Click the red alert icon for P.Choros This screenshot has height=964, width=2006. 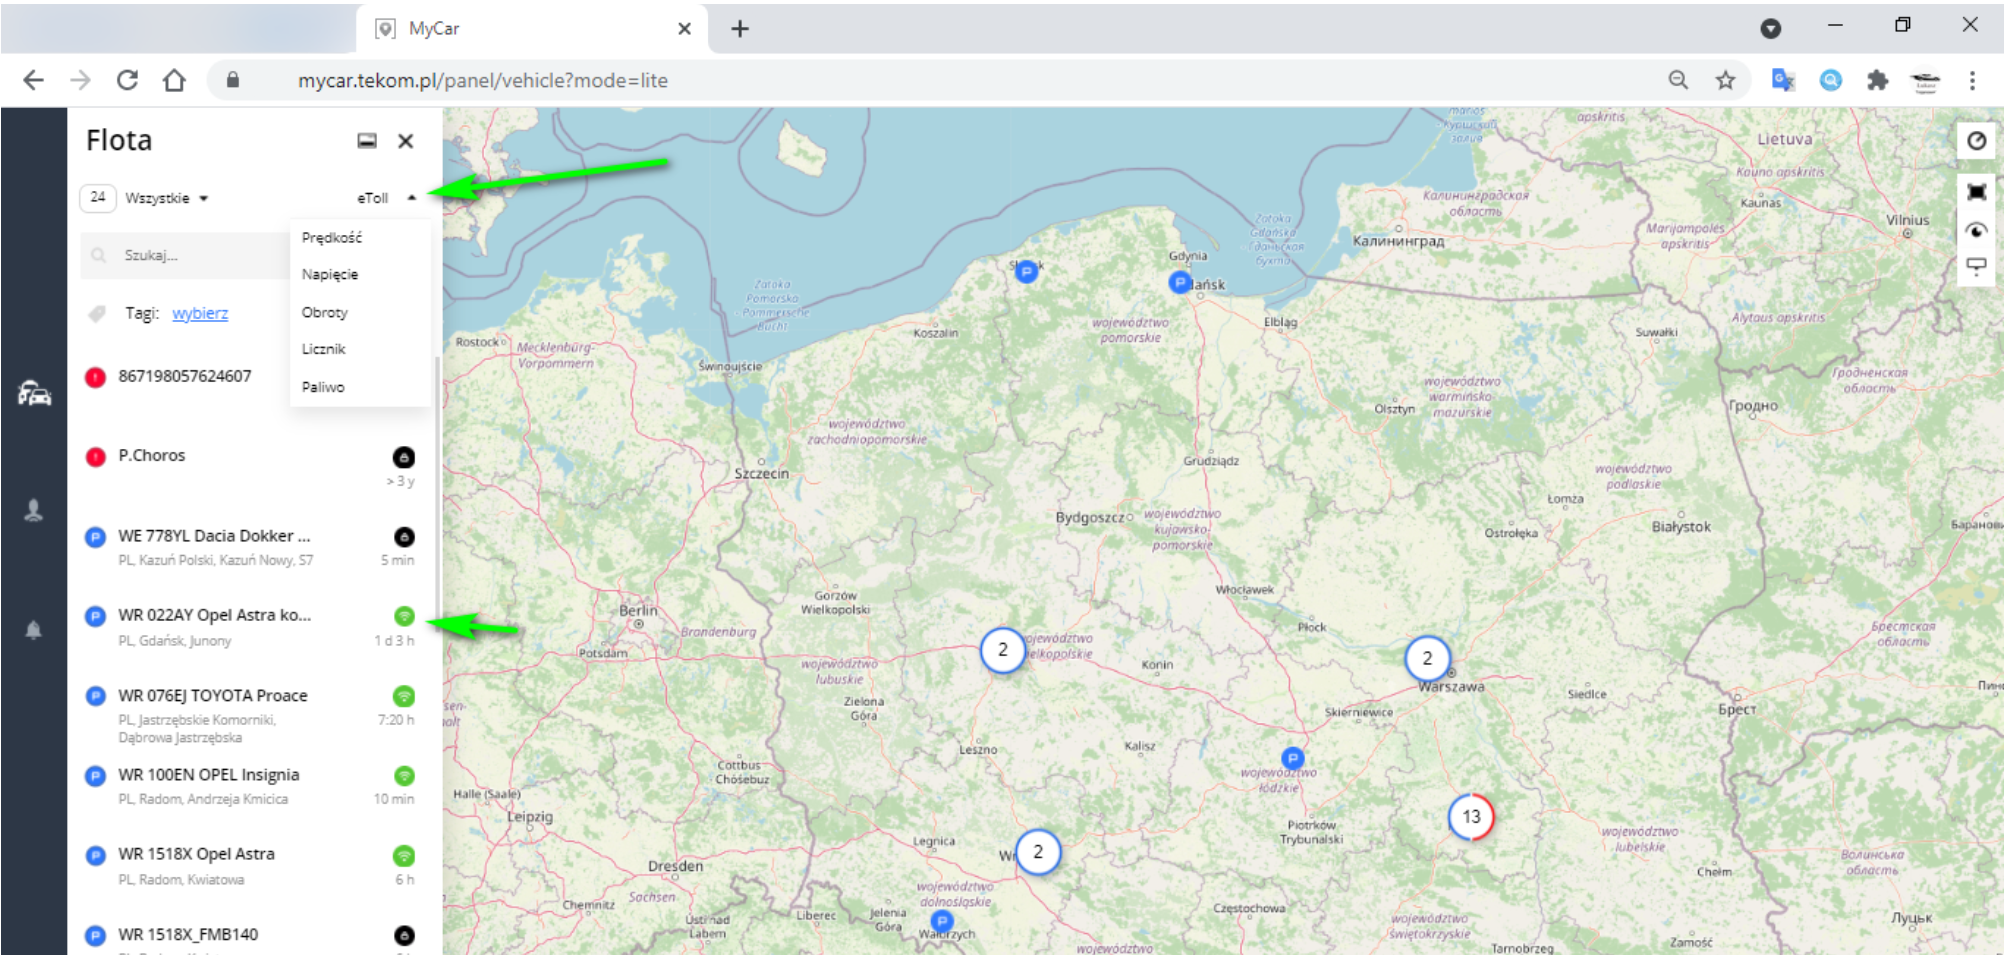[95, 457]
